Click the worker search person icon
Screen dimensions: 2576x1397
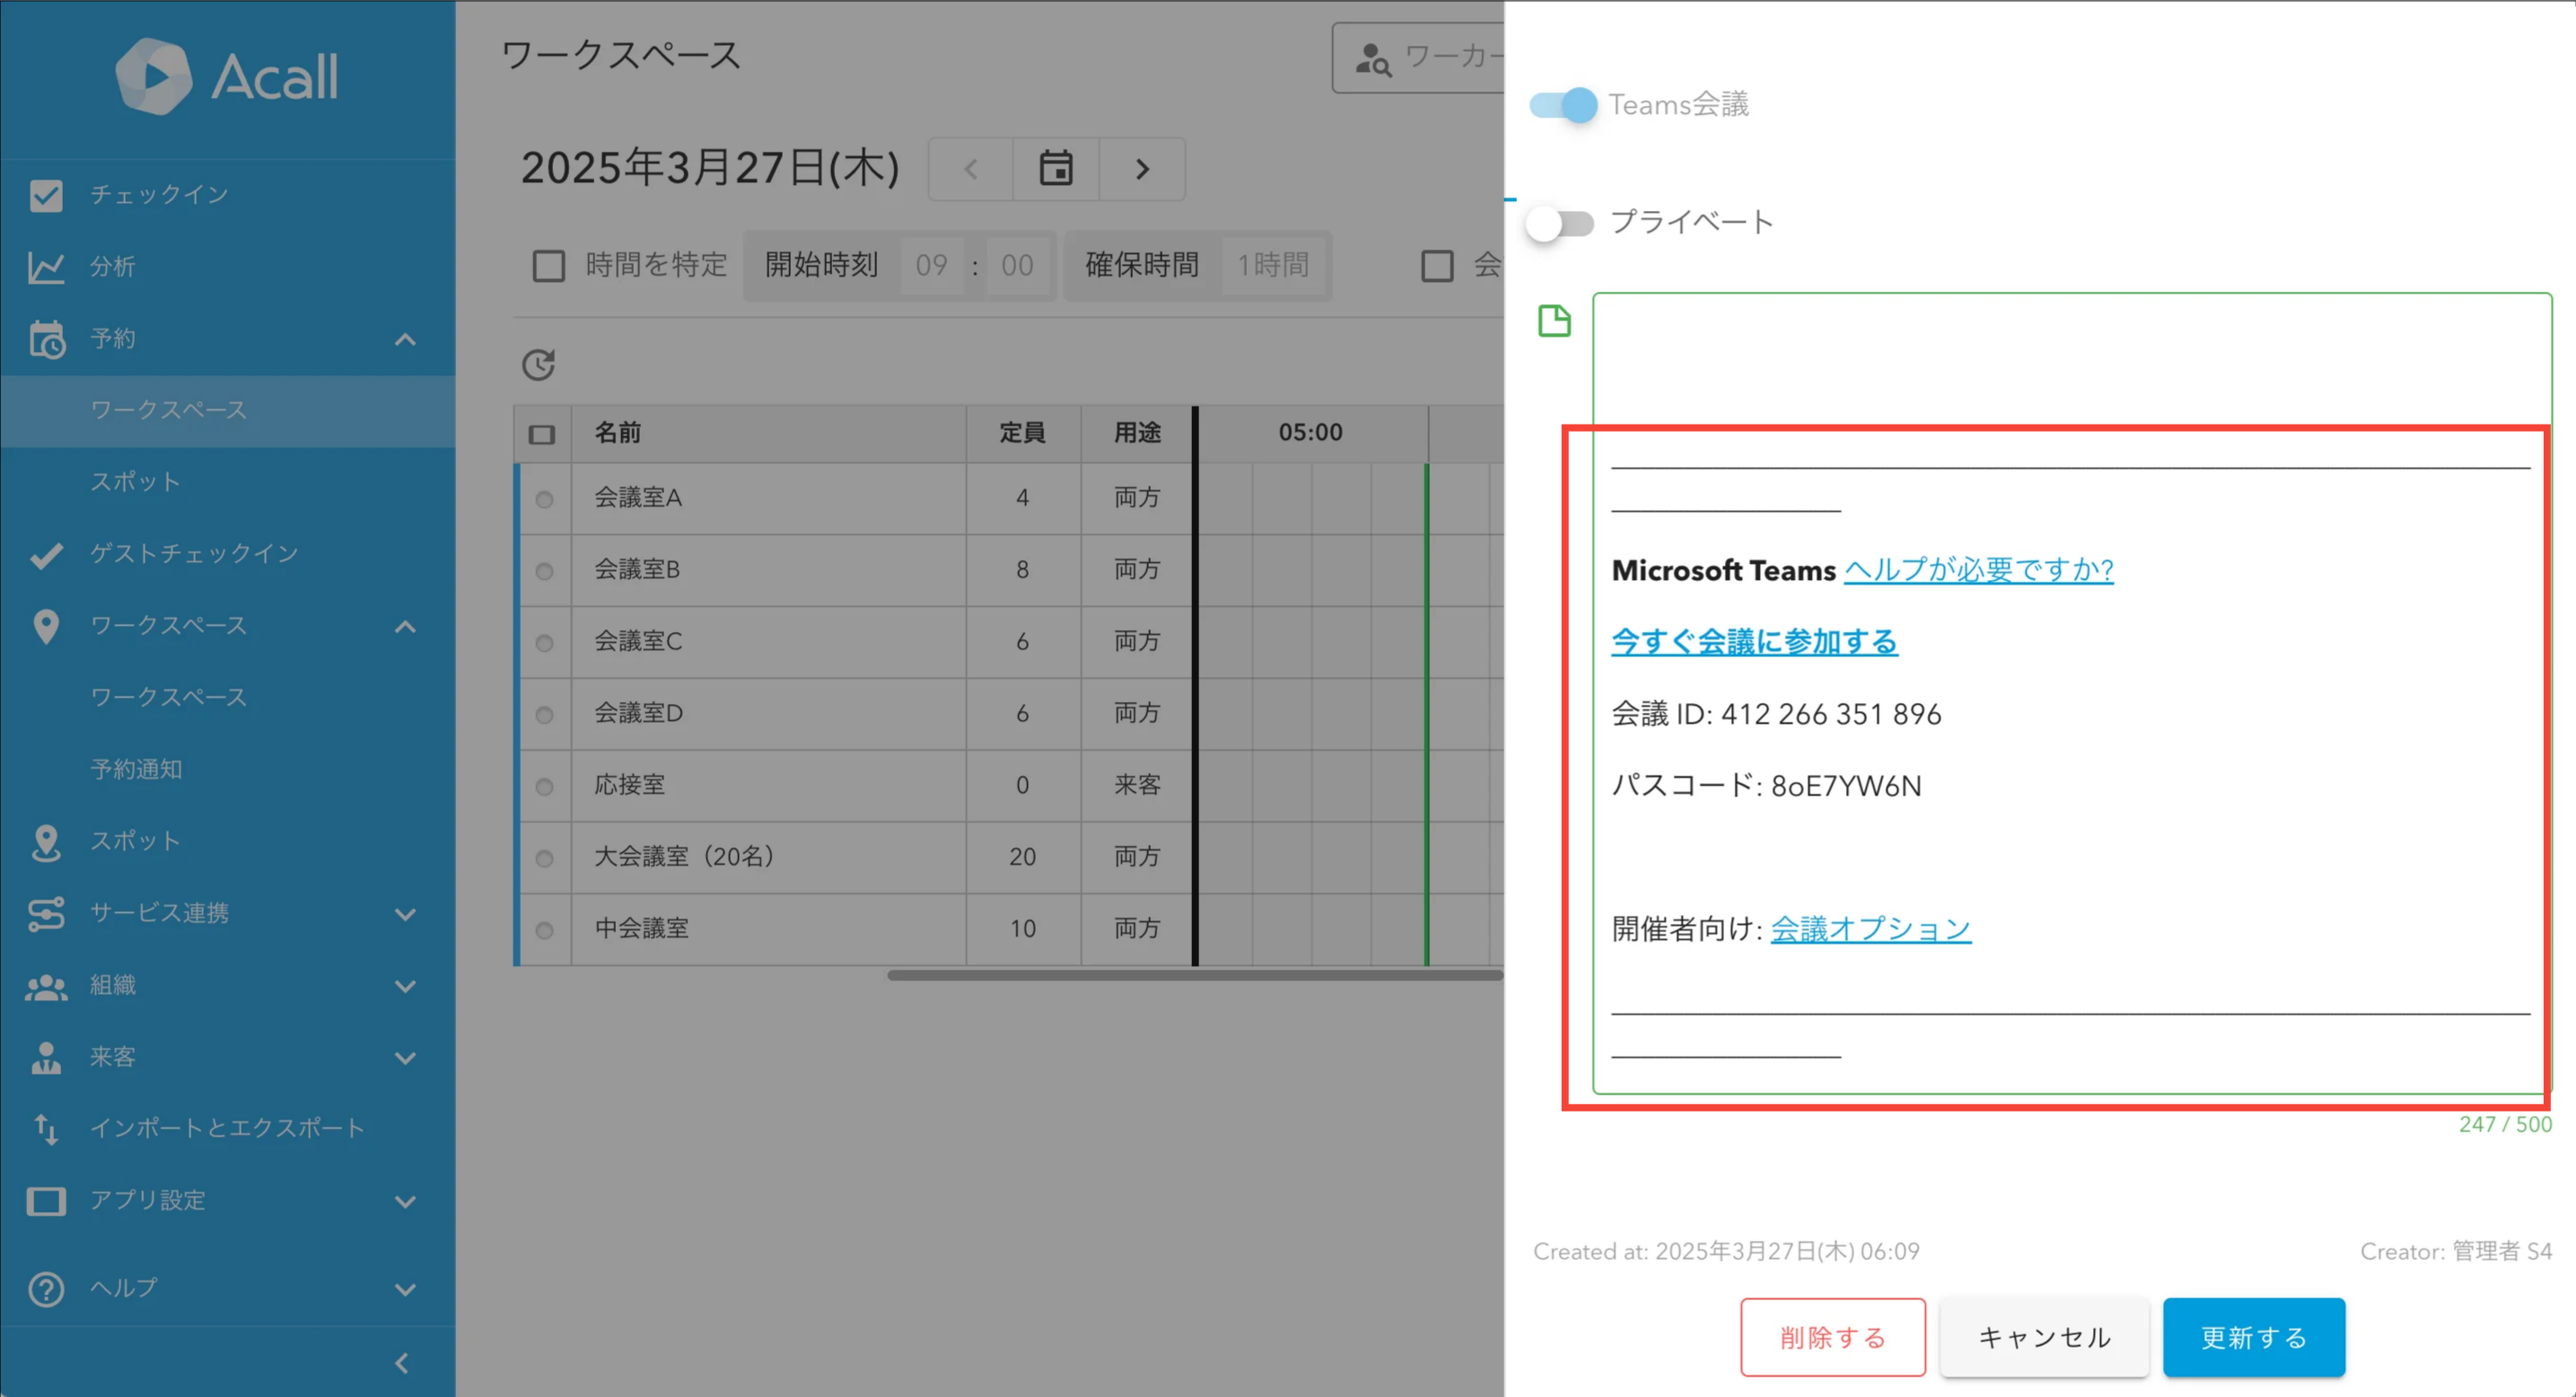tap(1372, 59)
